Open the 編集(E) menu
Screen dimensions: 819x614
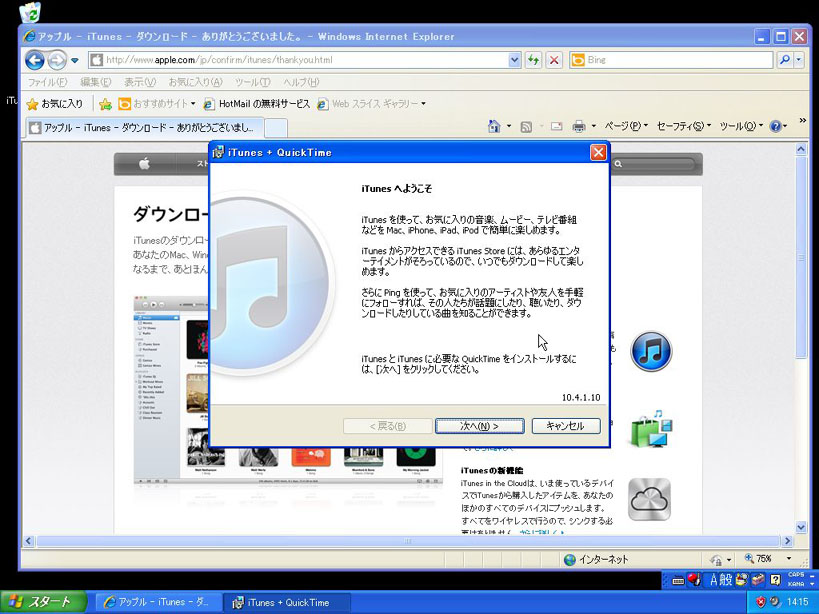[96, 82]
